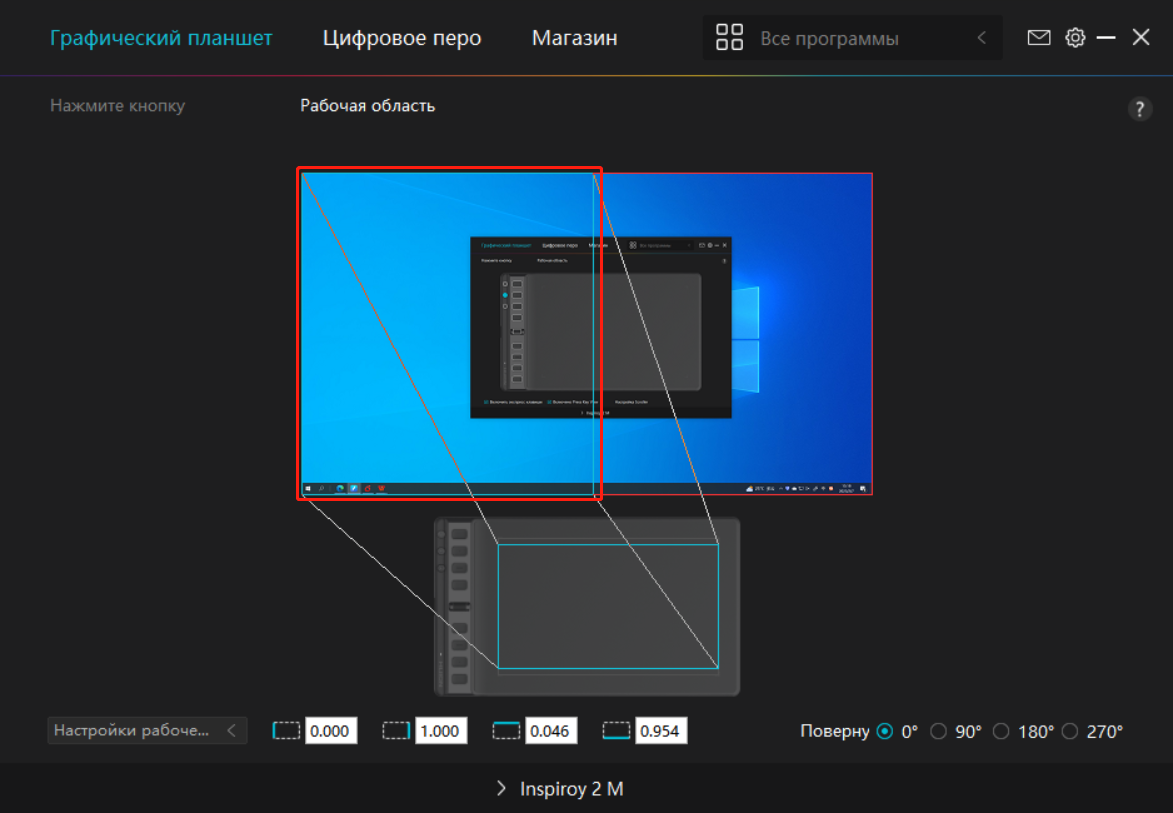The height and width of the screenshot is (813, 1173).
Task: Open the mail envelope icon
Action: click(1039, 38)
